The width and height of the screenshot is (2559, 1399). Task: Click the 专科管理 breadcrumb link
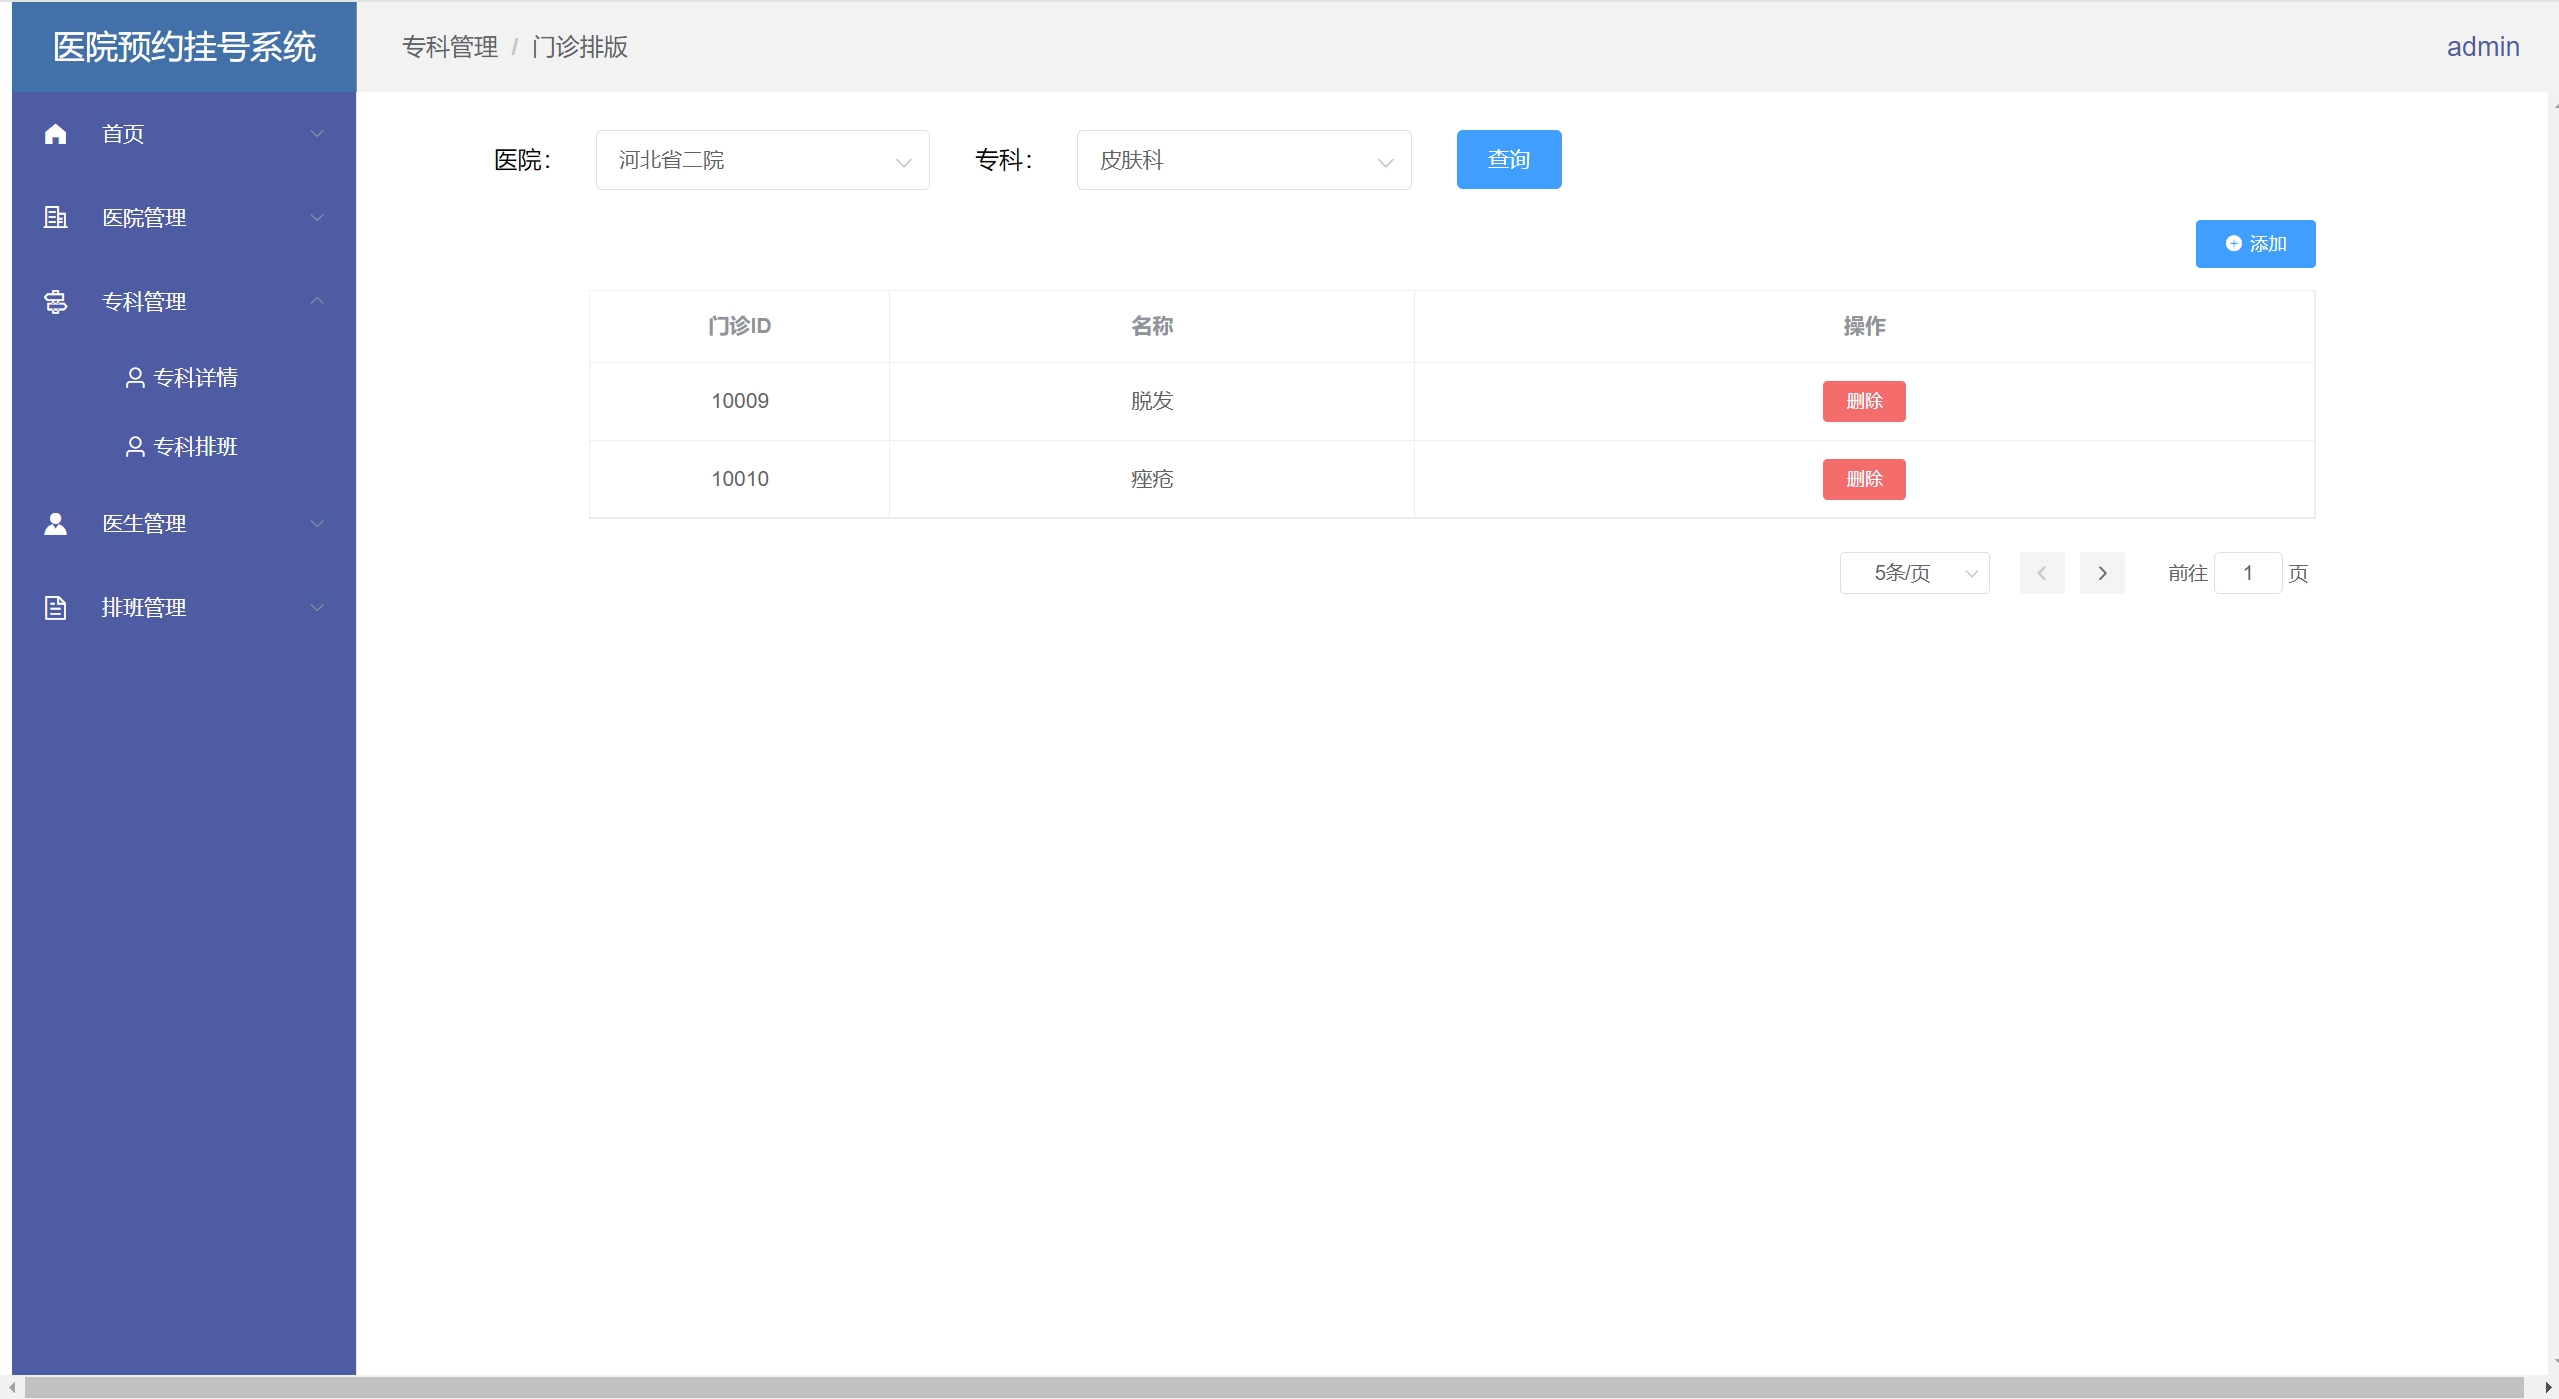click(449, 47)
